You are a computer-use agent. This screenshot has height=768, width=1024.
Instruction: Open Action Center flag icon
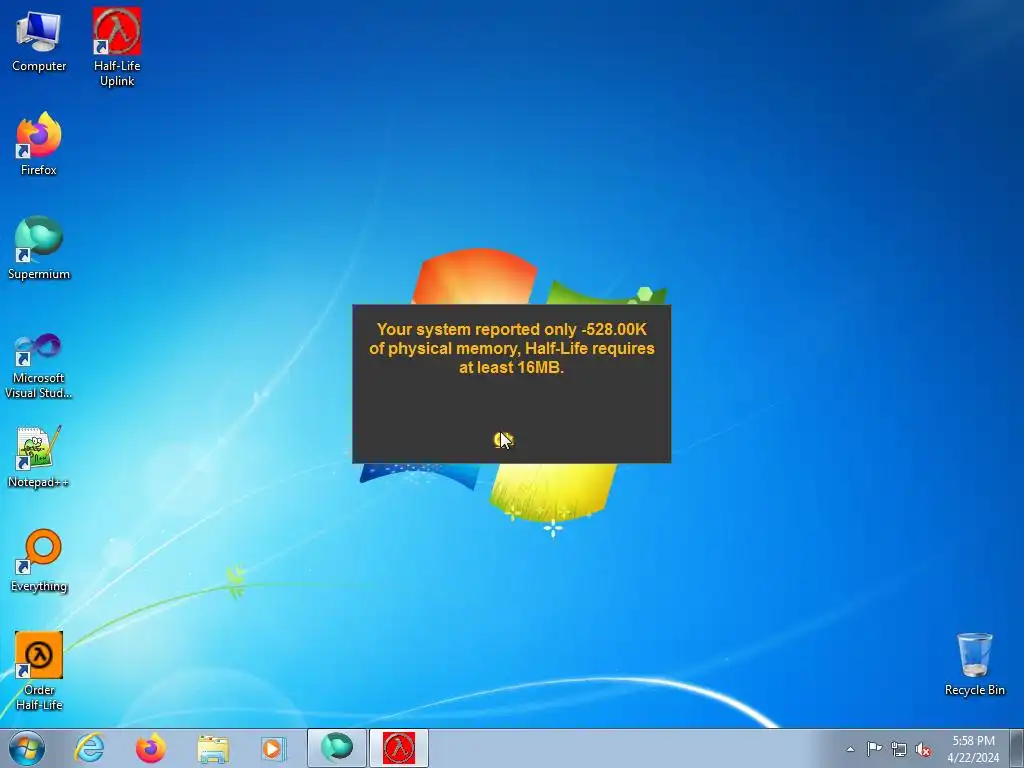coord(874,749)
